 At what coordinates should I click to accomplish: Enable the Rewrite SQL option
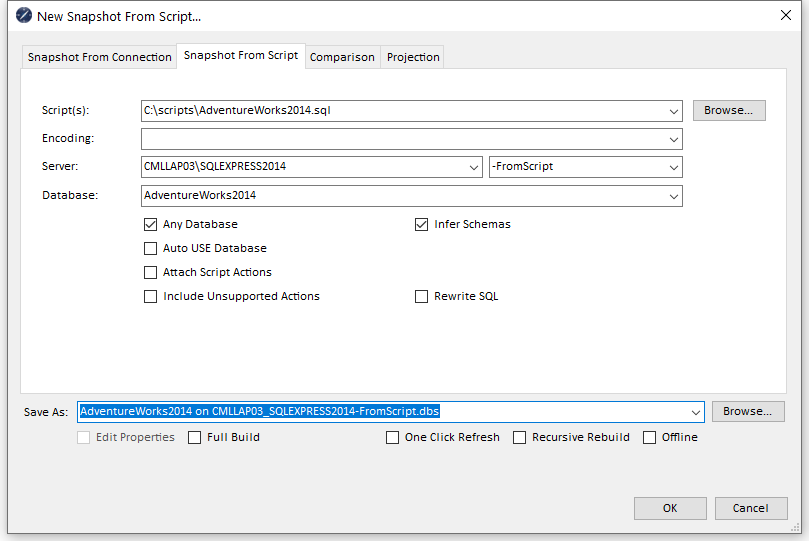tap(422, 296)
